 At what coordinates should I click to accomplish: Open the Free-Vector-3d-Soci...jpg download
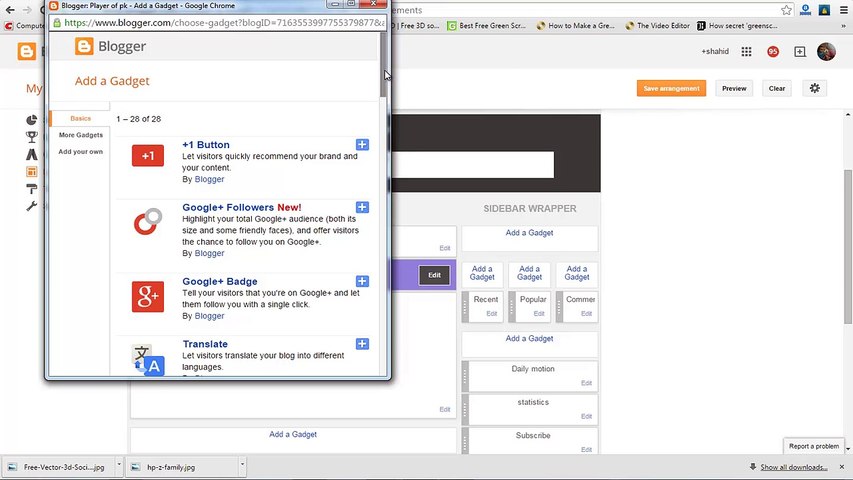(59, 467)
